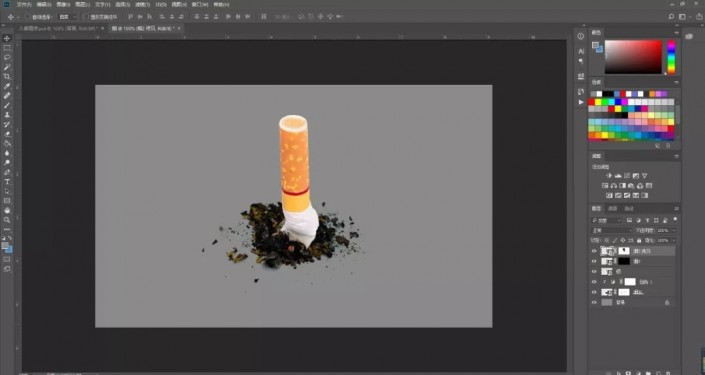
Task: Open the Color panel flyout menu
Action: point(676,33)
